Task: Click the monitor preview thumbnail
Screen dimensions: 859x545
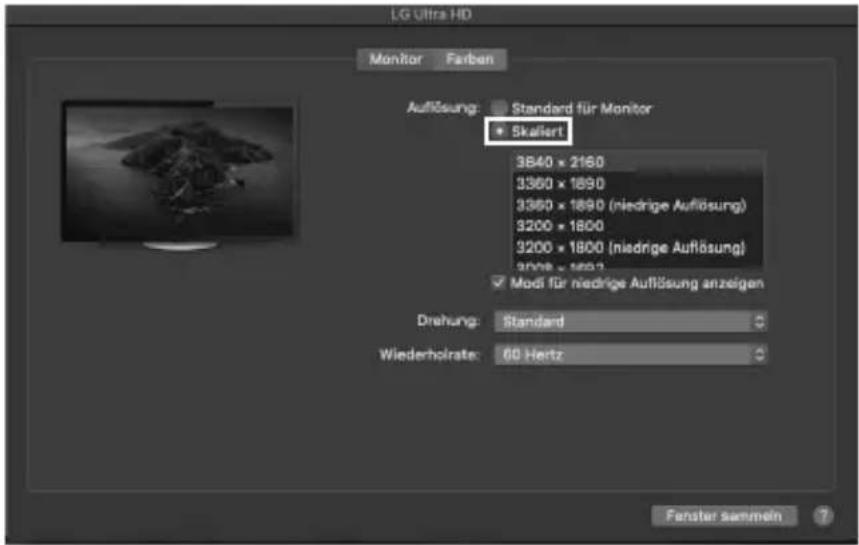Action: [179, 174]
